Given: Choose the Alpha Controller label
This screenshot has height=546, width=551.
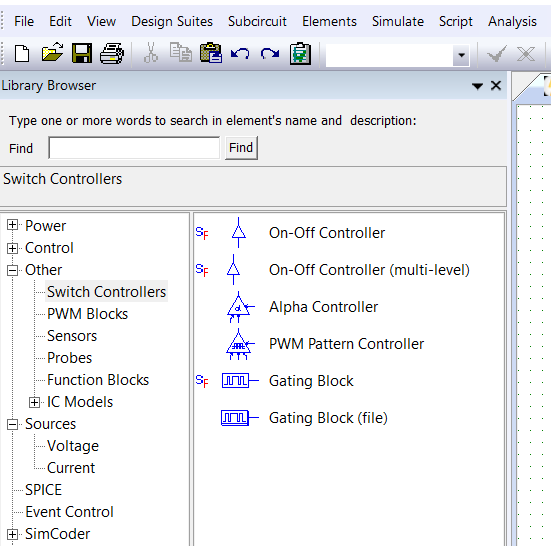Looking at the screenshot, I should pos(323,307).
